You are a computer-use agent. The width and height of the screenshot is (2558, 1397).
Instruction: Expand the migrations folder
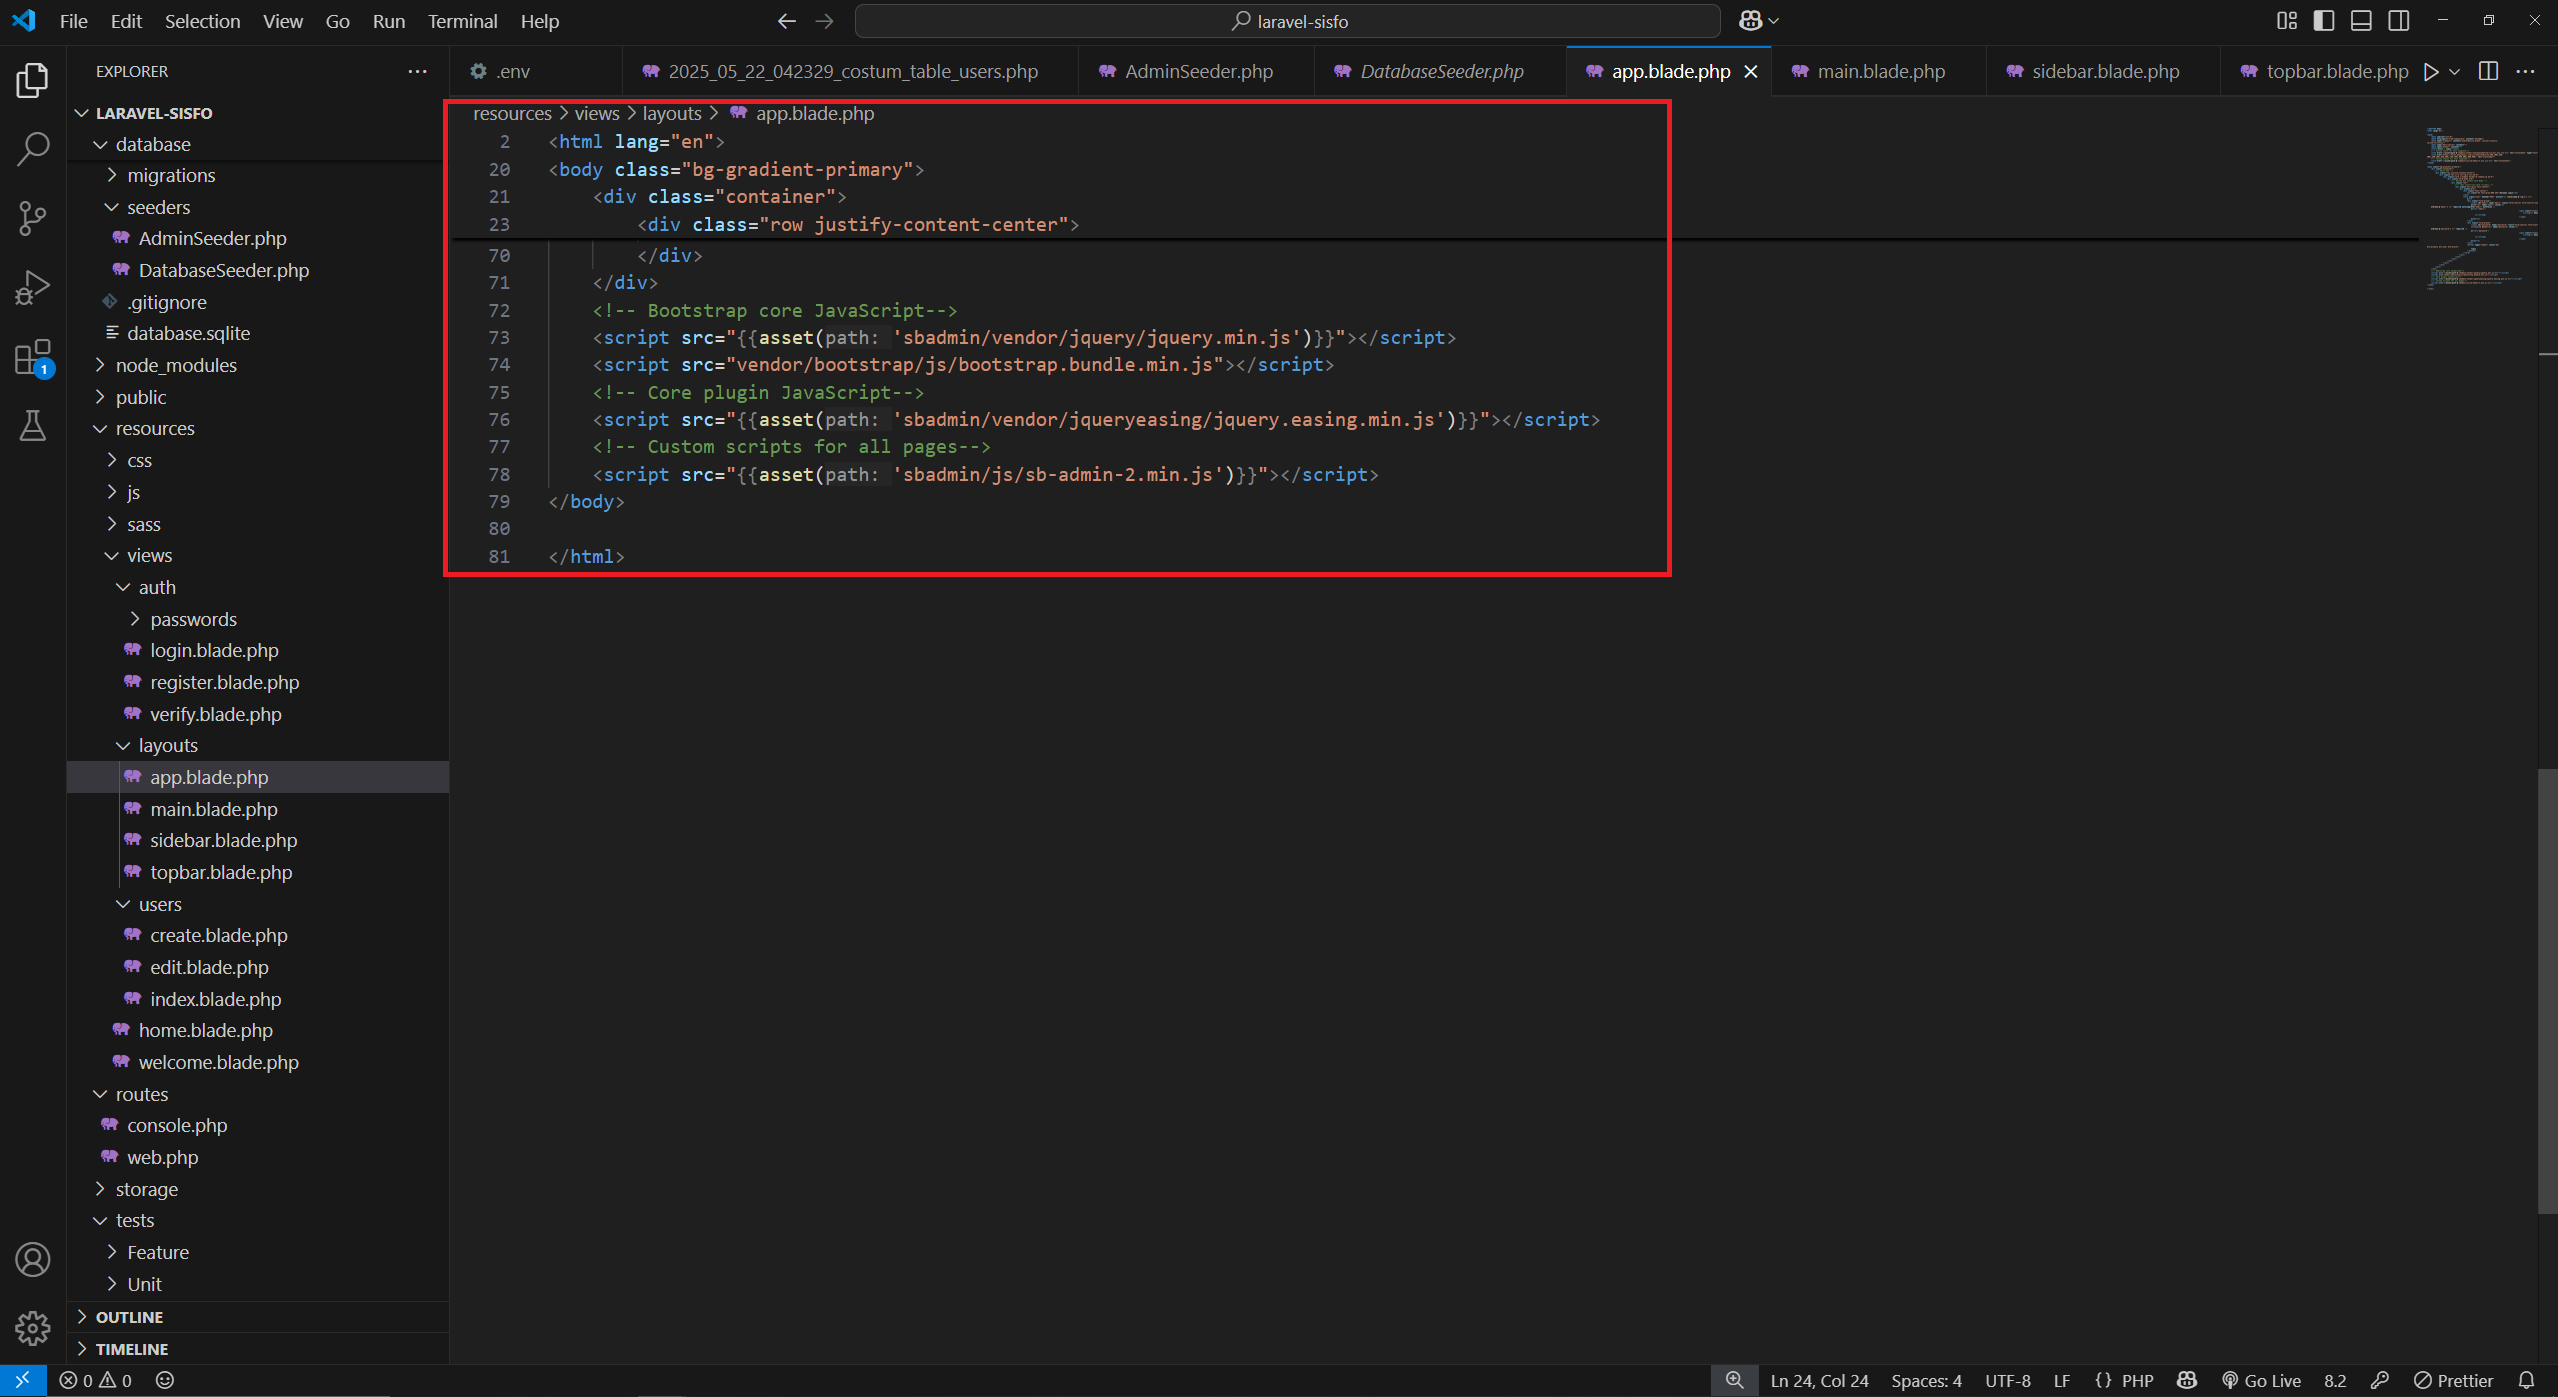[x=171, y=175]
